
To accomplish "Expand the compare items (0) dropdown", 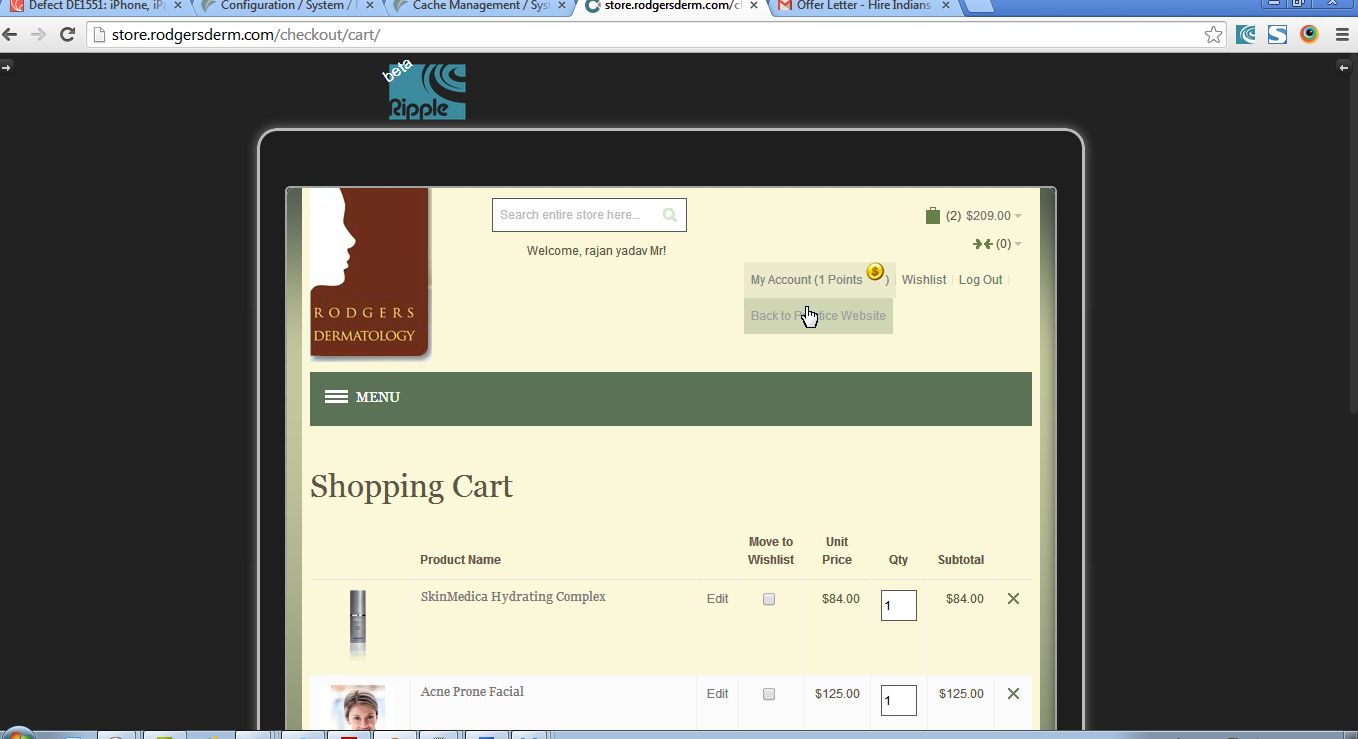I will pyautogui.click(x=997, y=244).
